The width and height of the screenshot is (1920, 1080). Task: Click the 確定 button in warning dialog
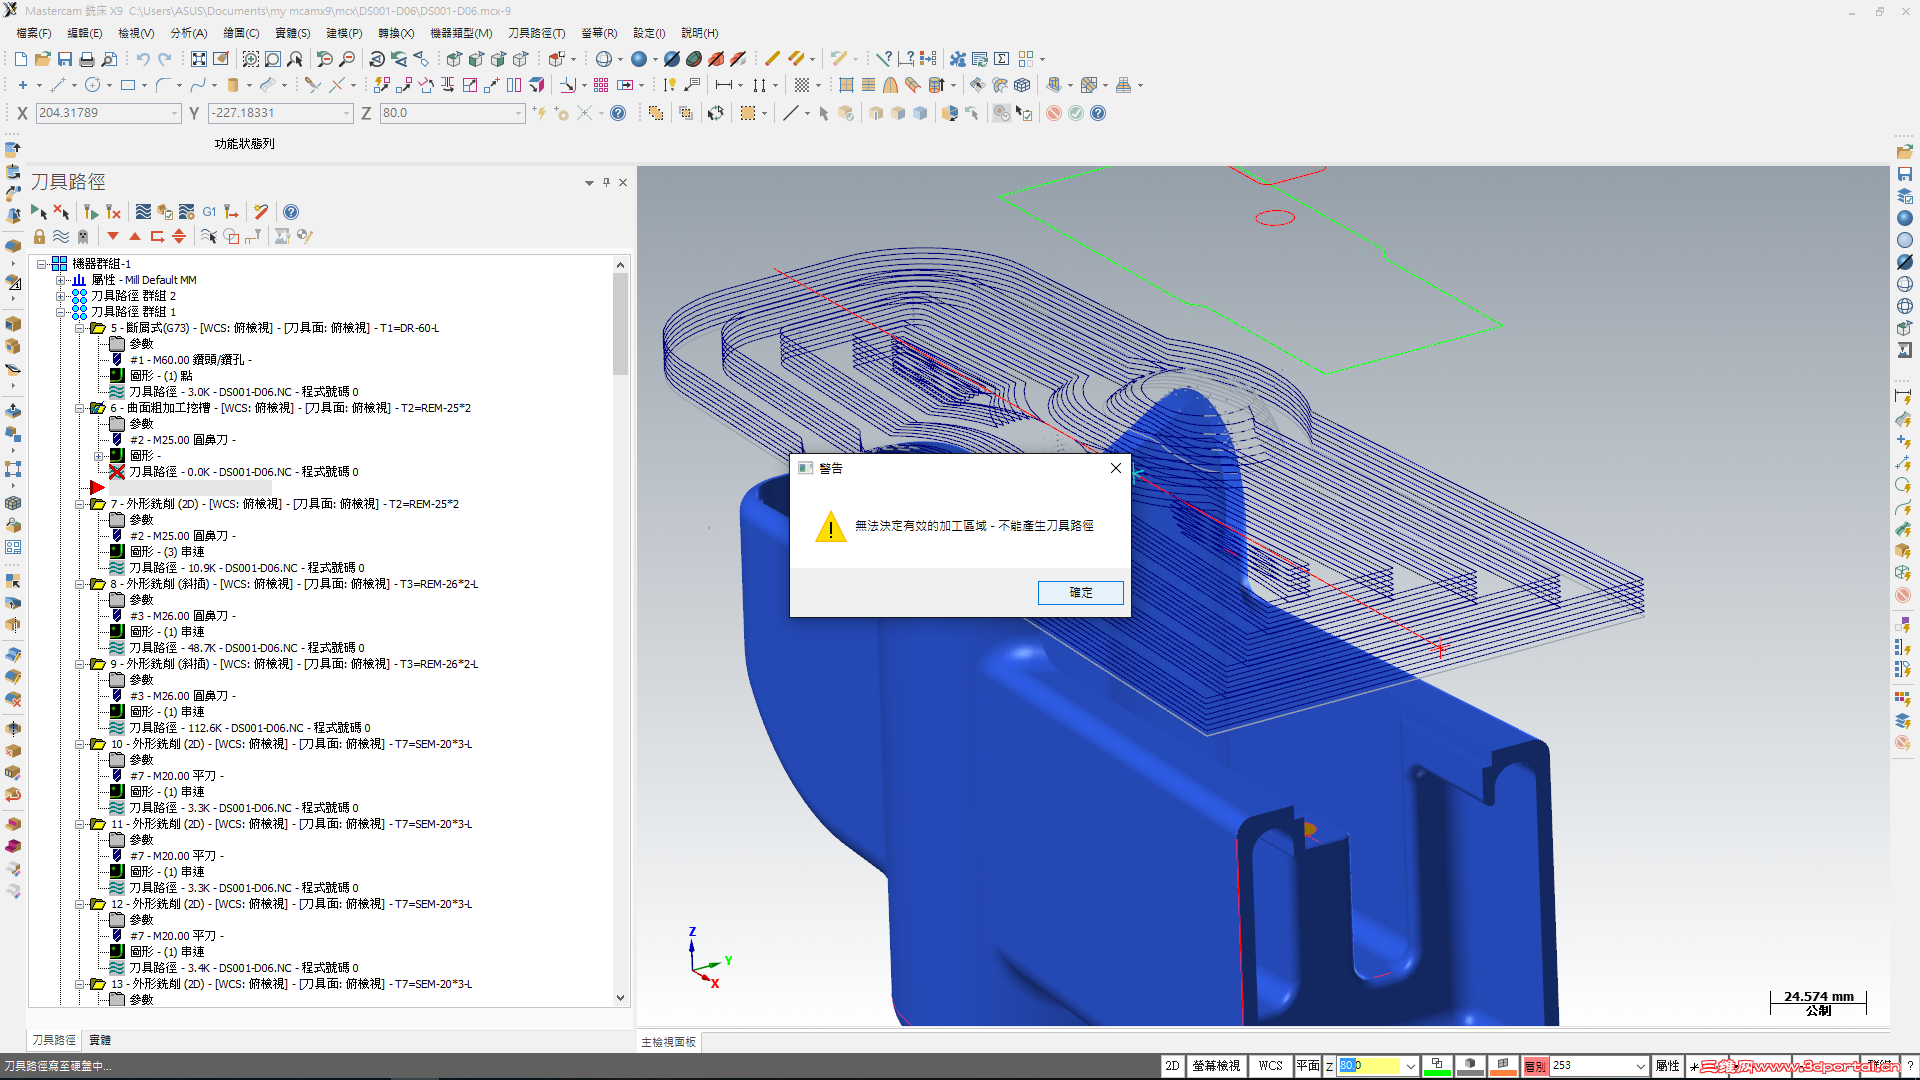click(x=1080, y=593)
